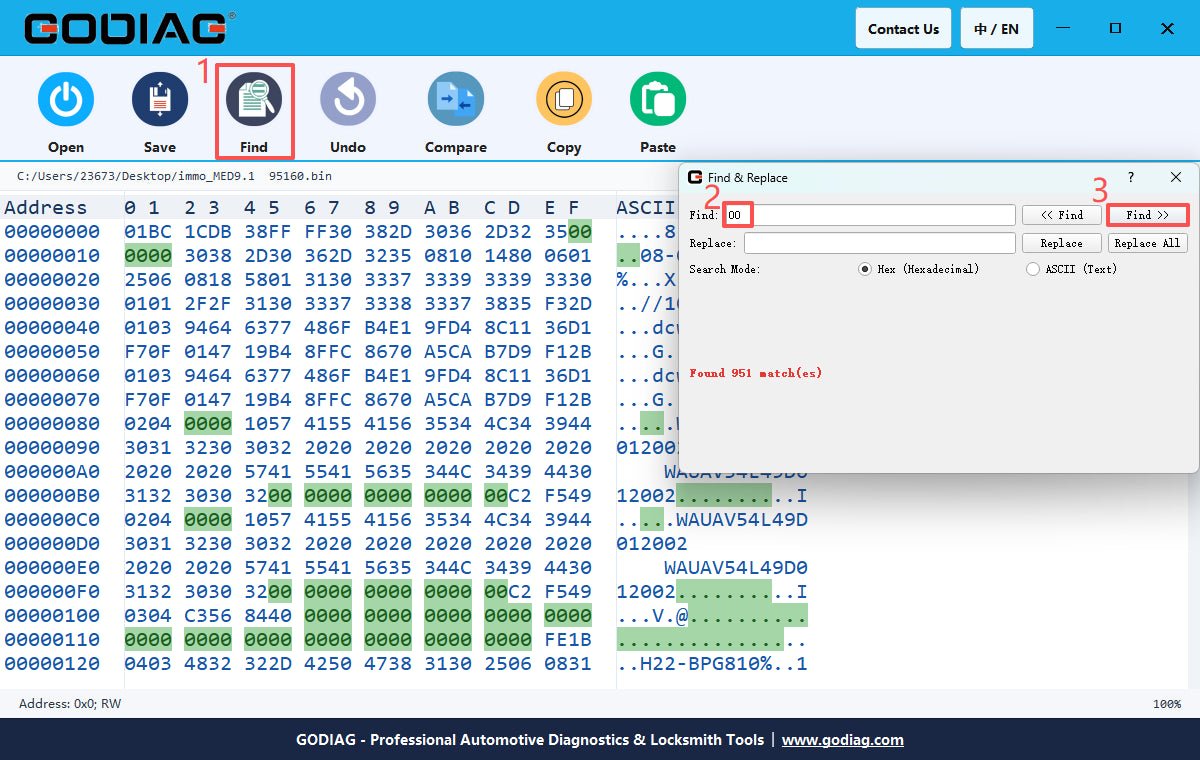Close the GODIAG application window
Screen dimensions: 1200x760
tap(1167, 28)
